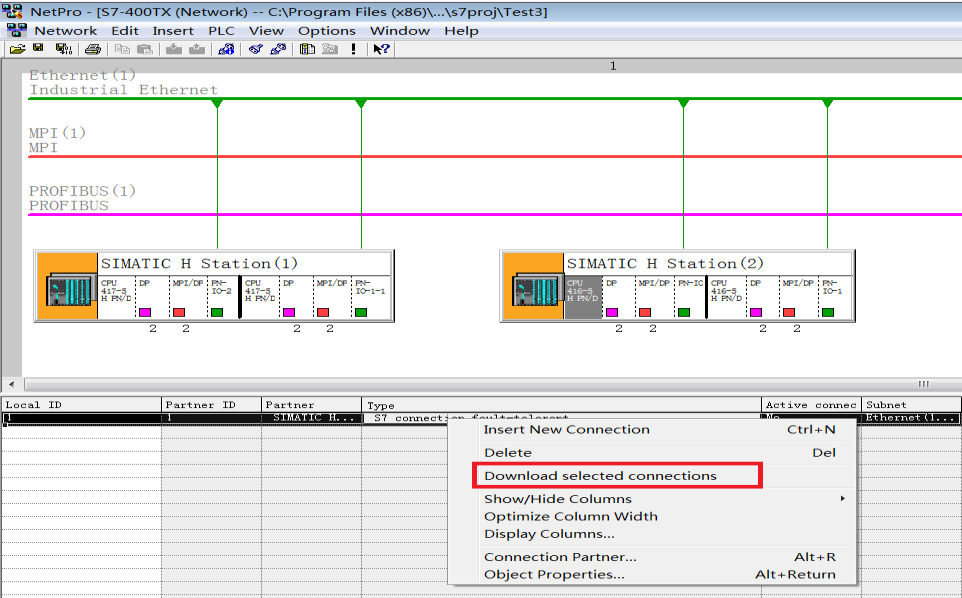The image size is (962, 598).
Task: Select the SIMATIC H Station(2) title
Action: click(665, 264)
